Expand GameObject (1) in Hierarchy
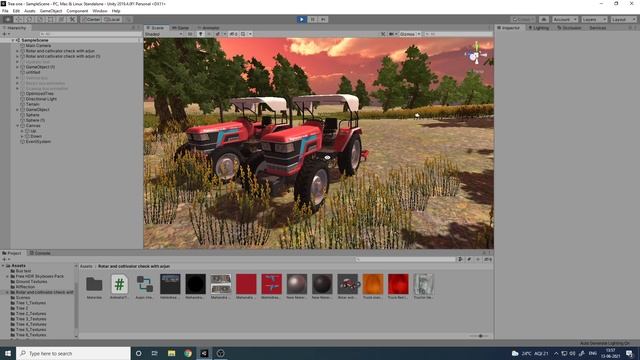The height and width of the screenshot is (360, 640). pyautogui.click(x=18, y=67)
